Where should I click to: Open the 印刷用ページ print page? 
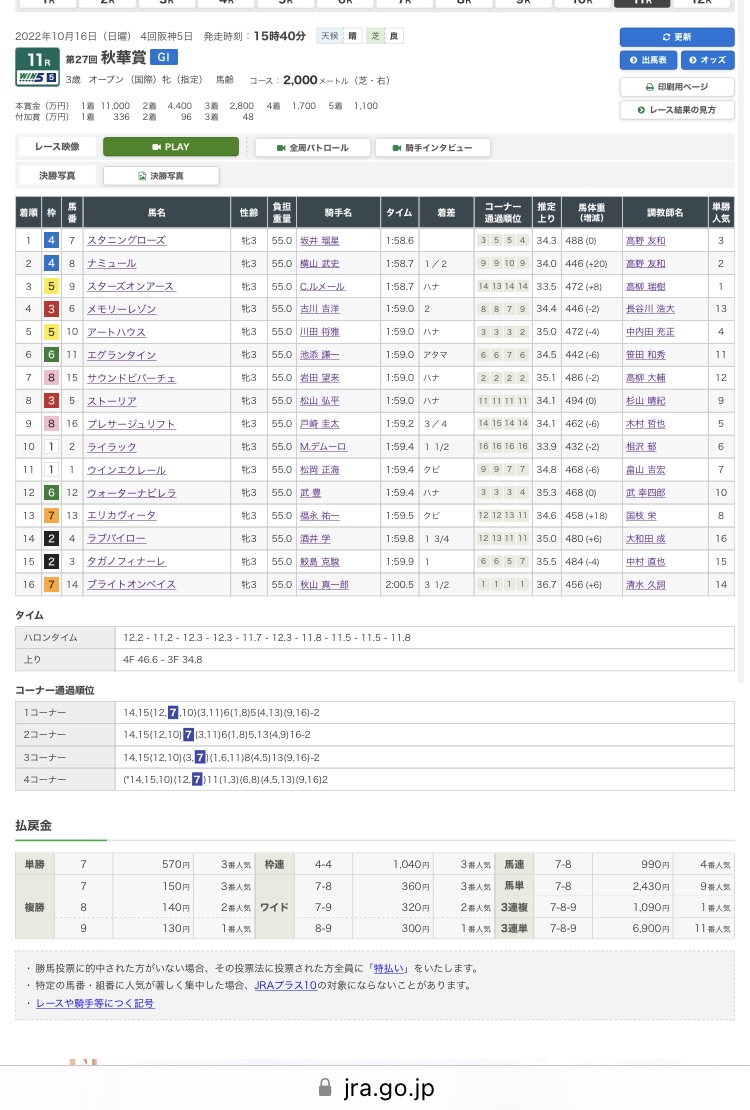[x=676, y=86]
